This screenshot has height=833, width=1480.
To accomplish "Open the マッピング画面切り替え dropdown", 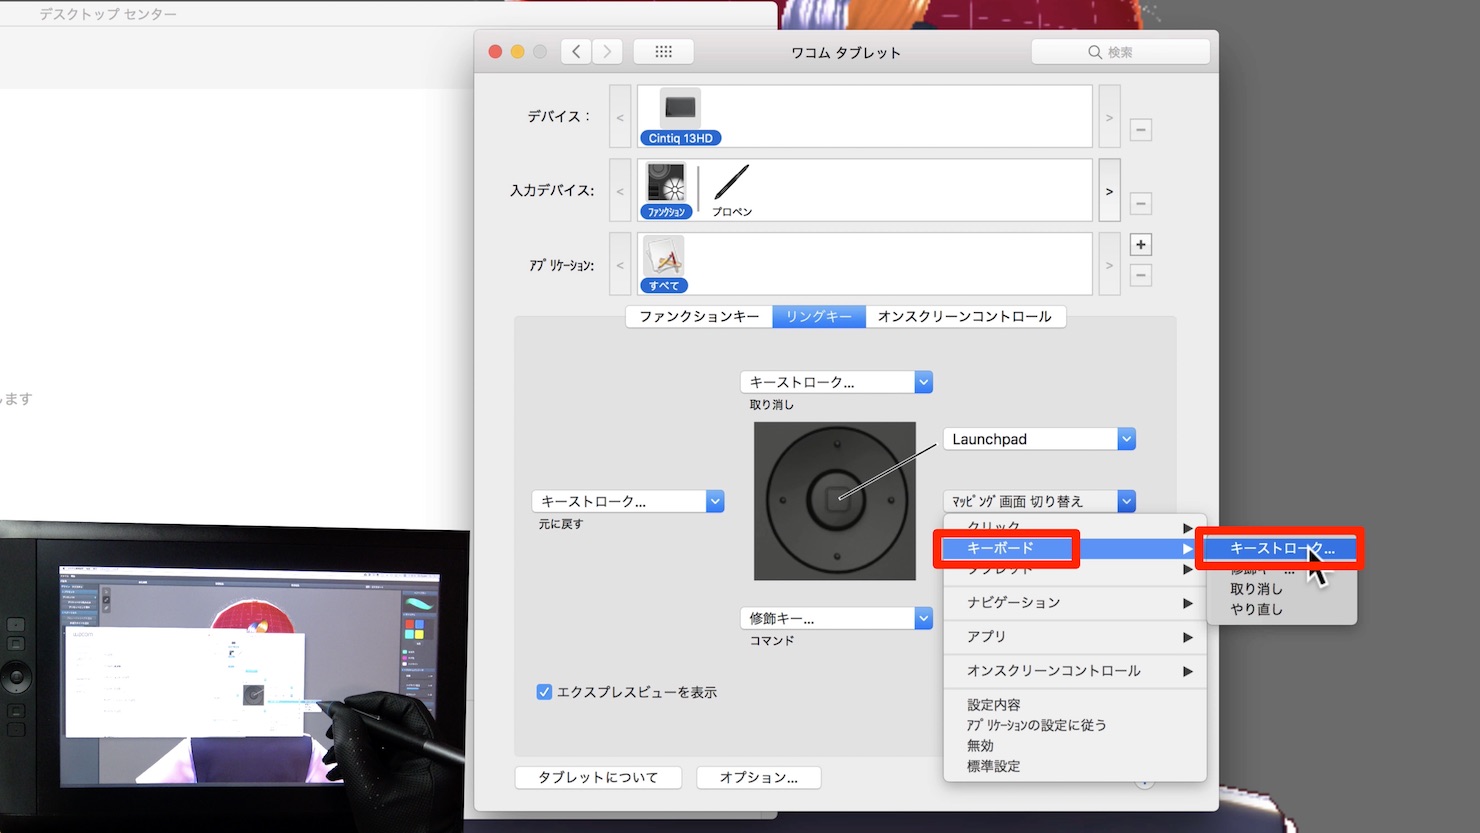I will point(1039,501).
